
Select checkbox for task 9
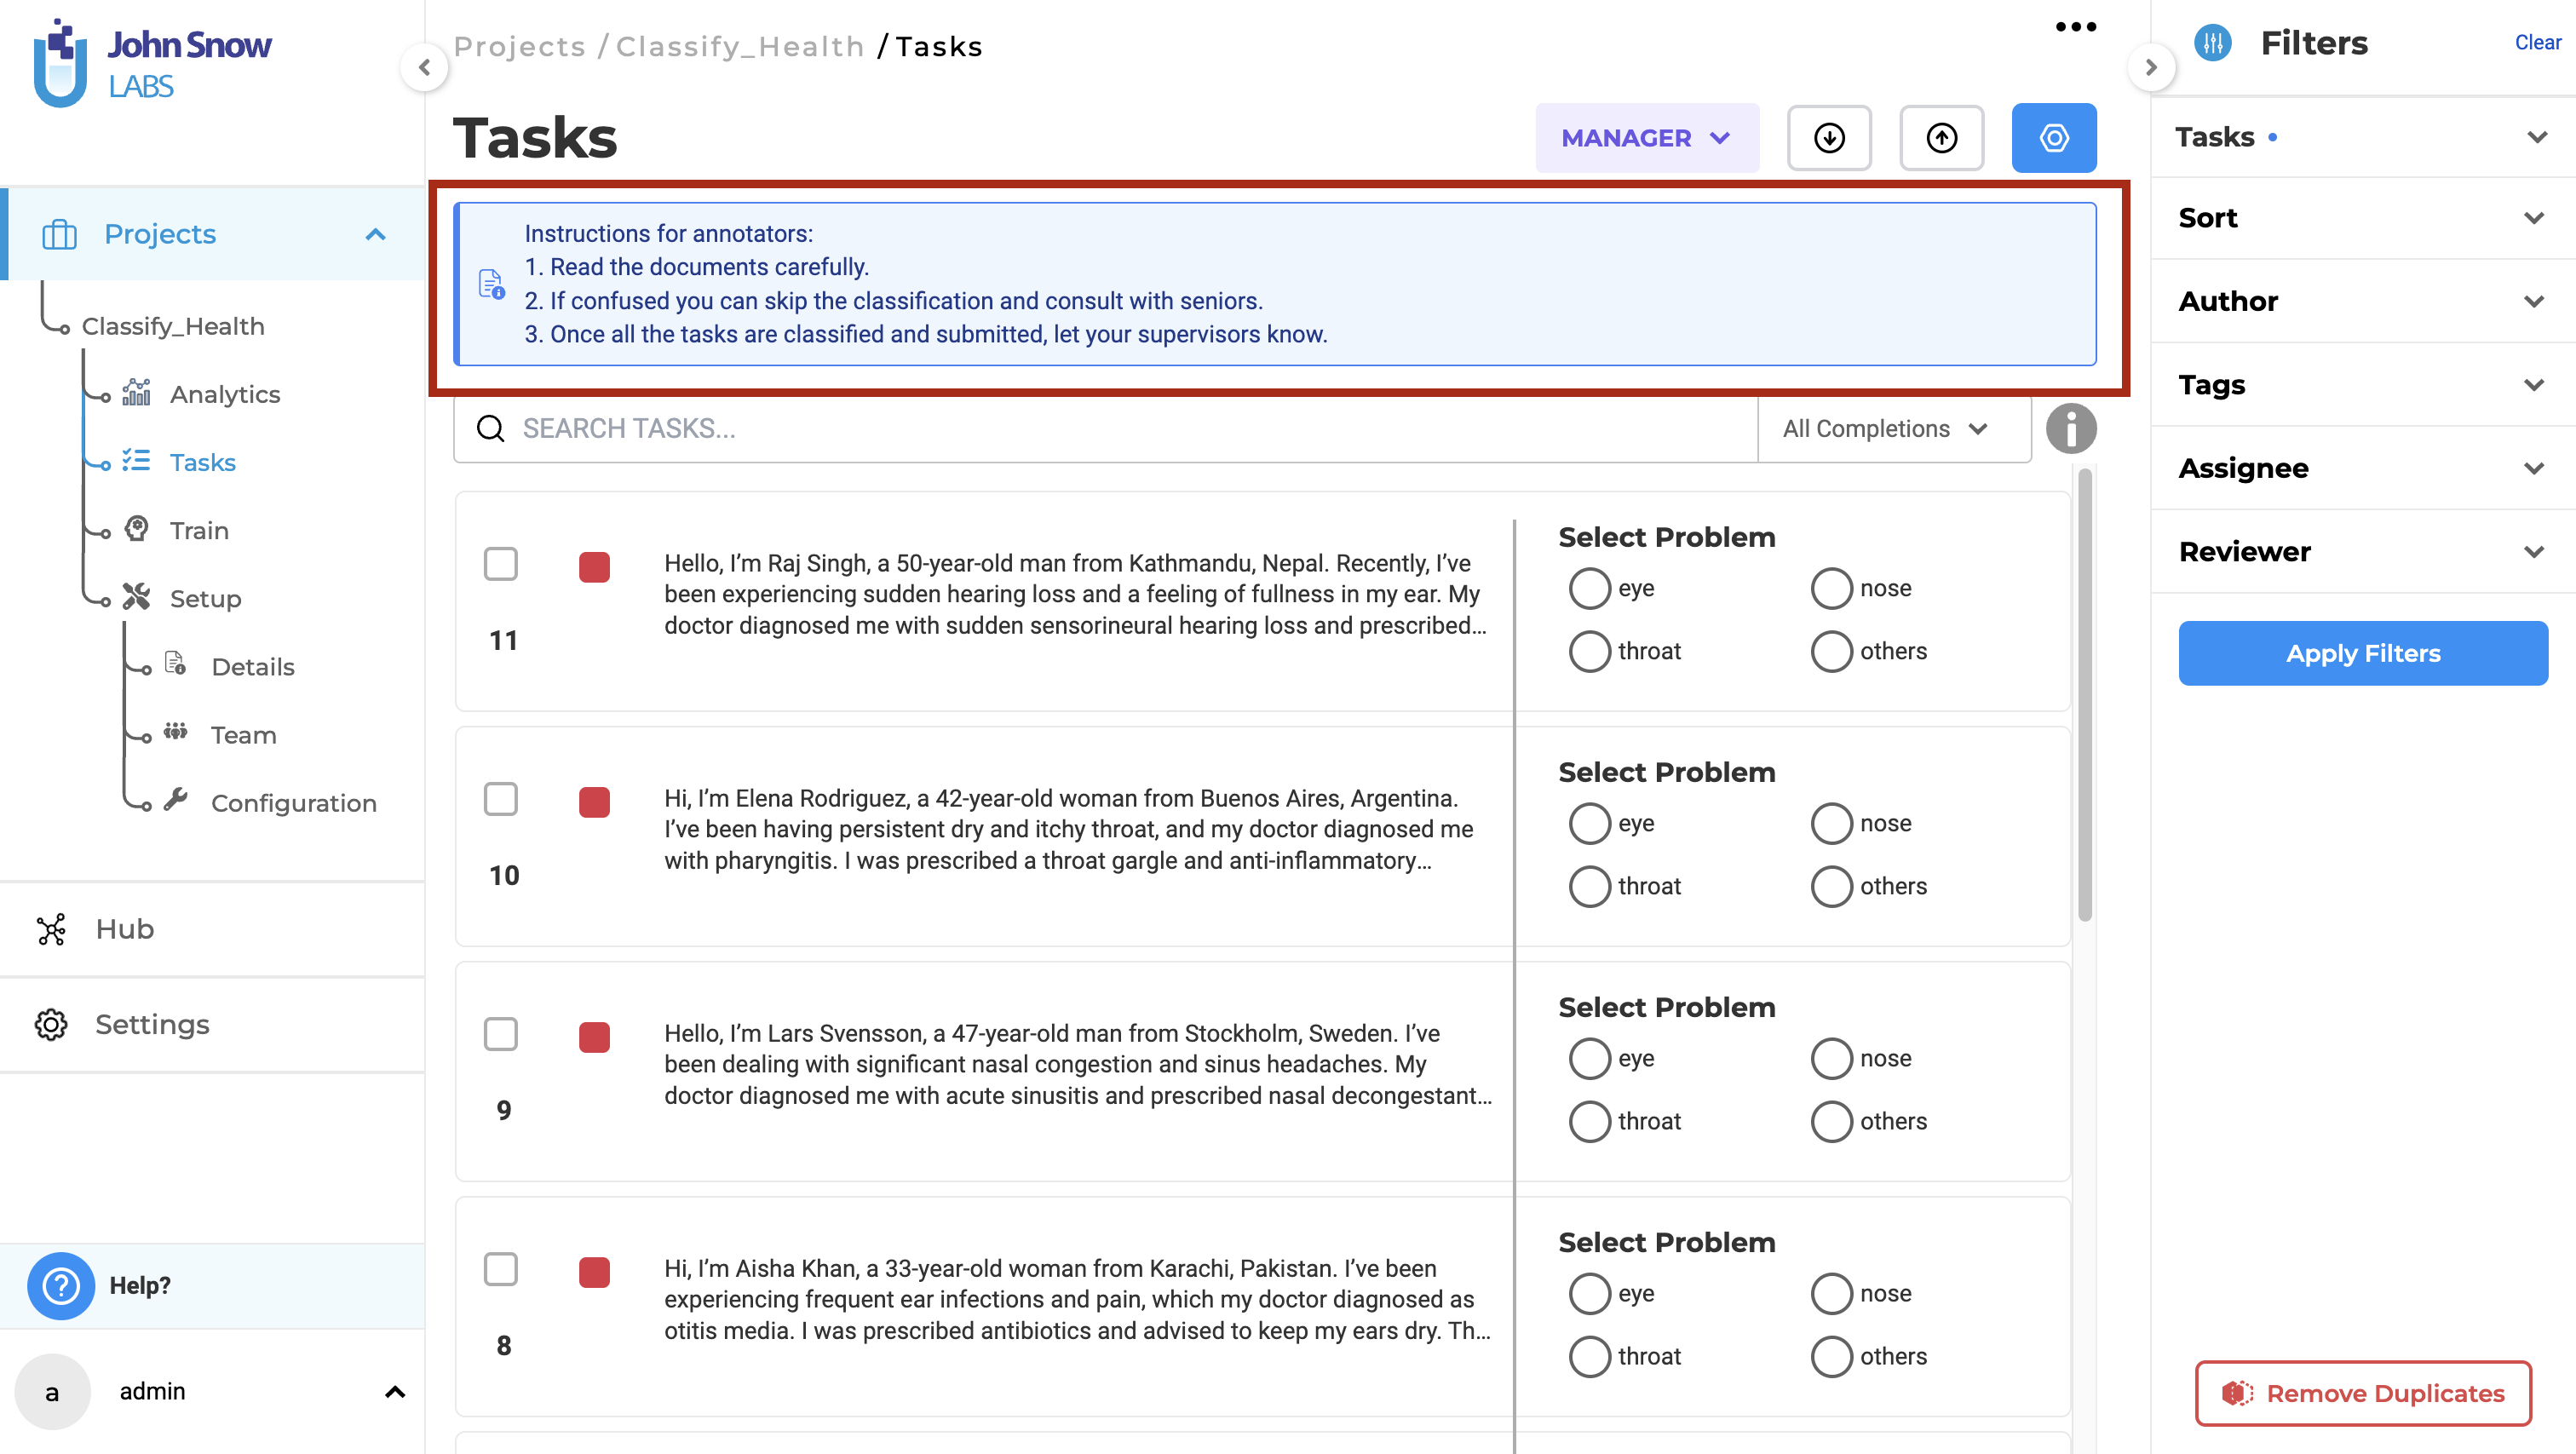(x=501, y=1034)
